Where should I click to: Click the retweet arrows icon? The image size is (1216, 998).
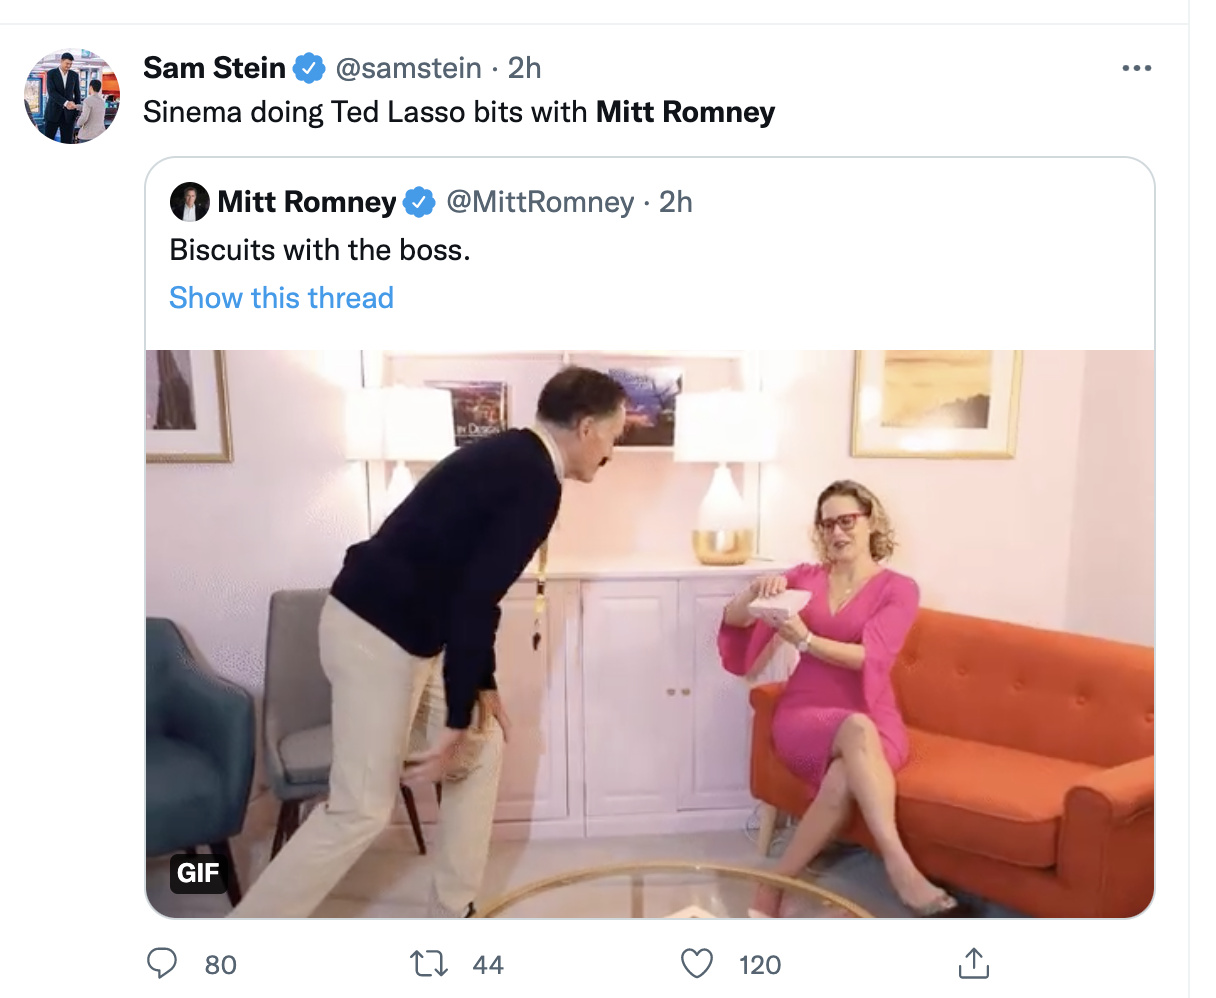coord(429,964)
